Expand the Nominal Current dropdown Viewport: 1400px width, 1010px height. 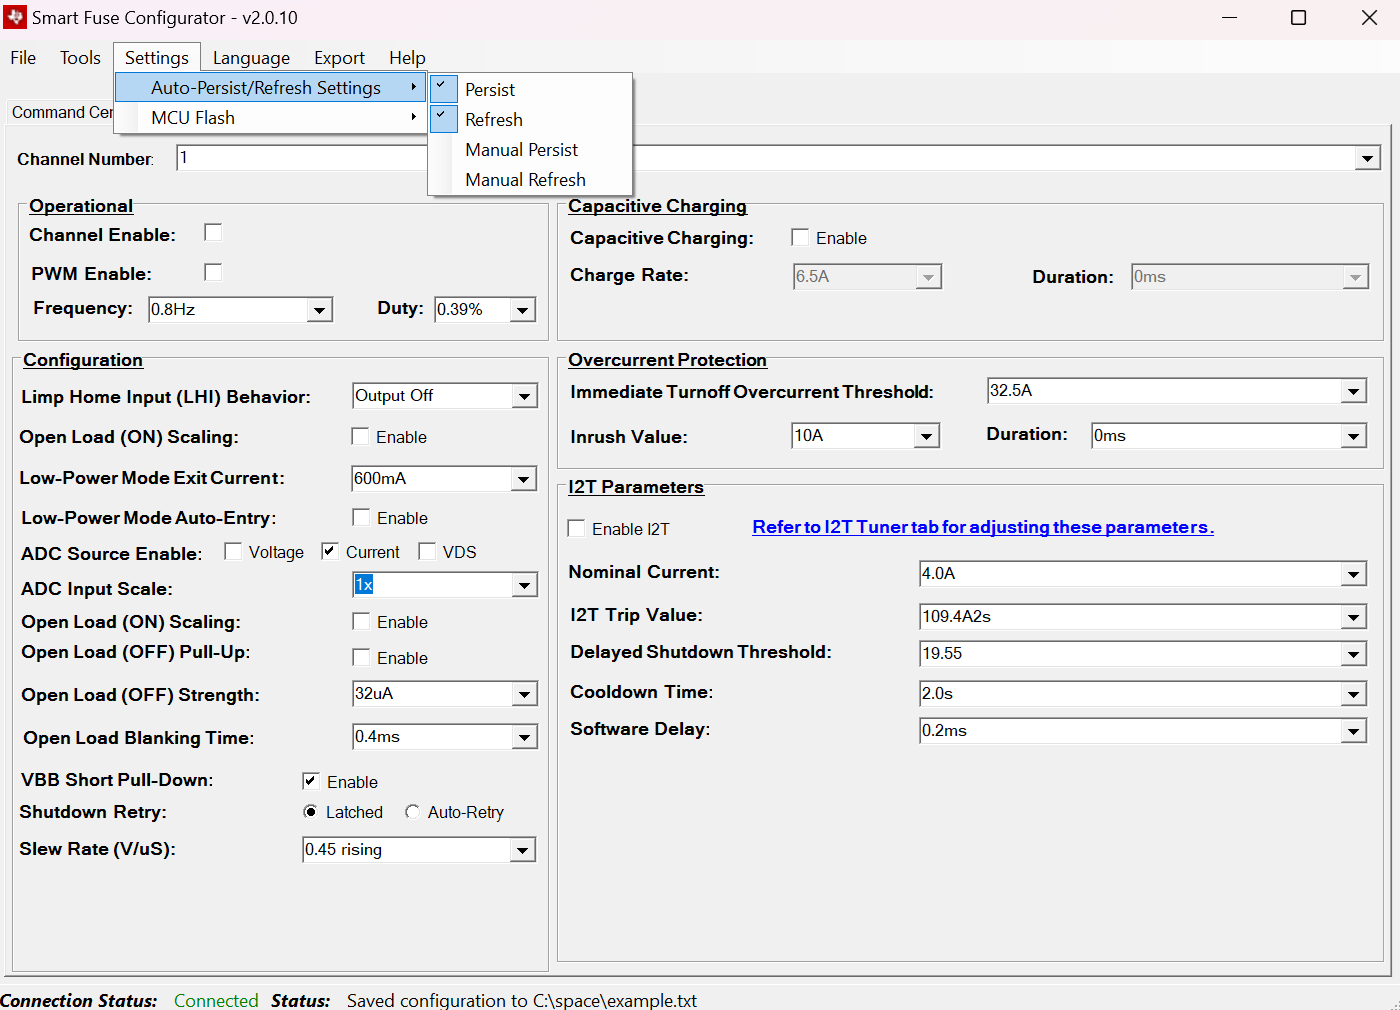tap(1353, 574)
